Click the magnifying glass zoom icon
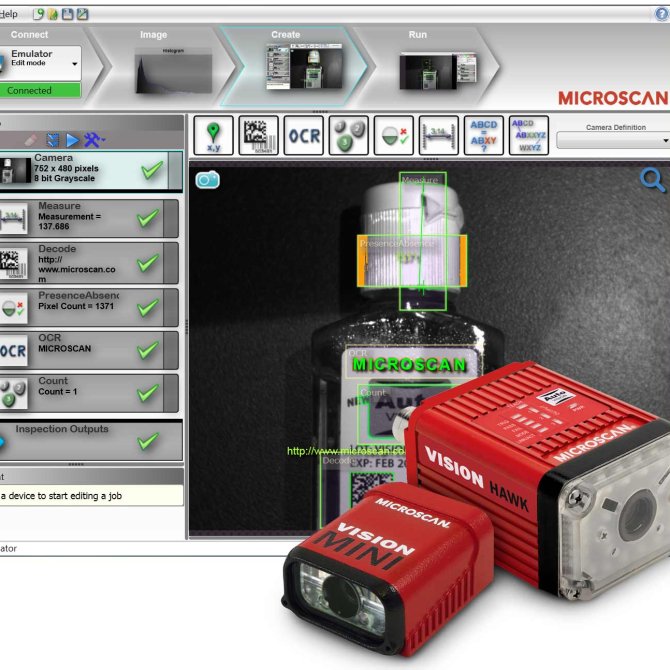Screen dimensions: 670x670 coord(652,179)
